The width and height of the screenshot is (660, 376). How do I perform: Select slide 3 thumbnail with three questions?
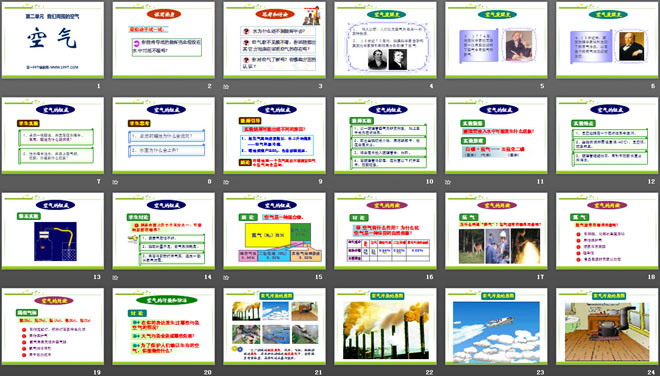274,40
